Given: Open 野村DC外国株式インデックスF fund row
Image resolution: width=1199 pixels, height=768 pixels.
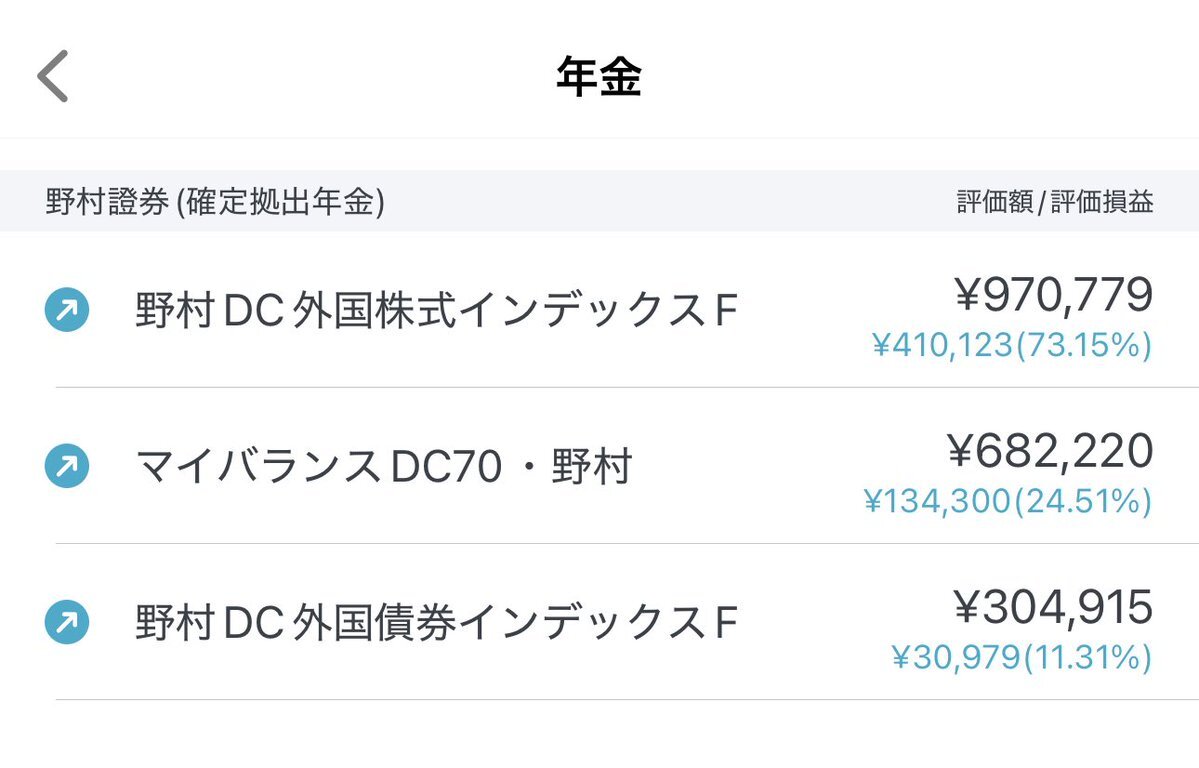Looking at the screenshot, I should pyautogui.click(x=600, y=310).
